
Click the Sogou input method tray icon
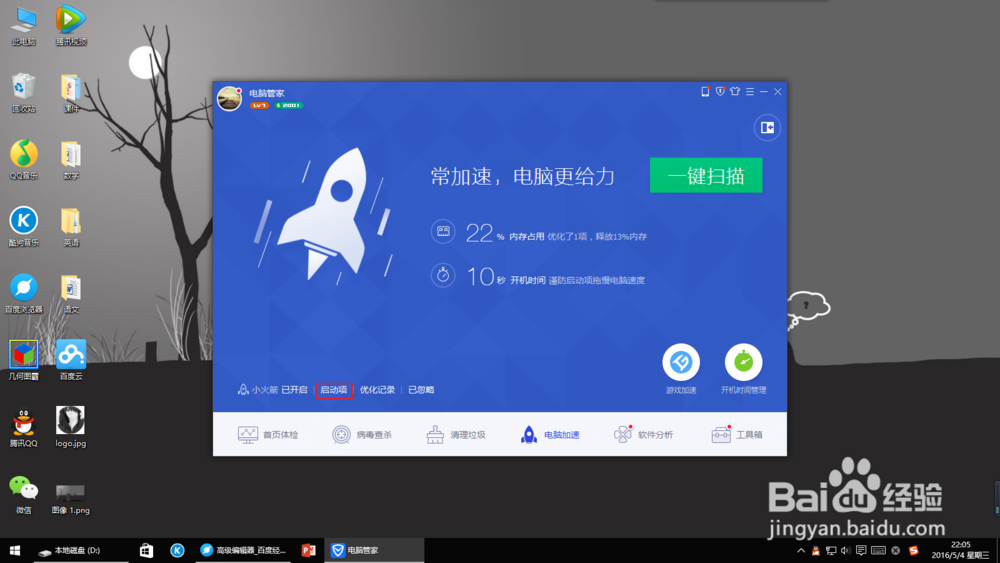point(913,550)
